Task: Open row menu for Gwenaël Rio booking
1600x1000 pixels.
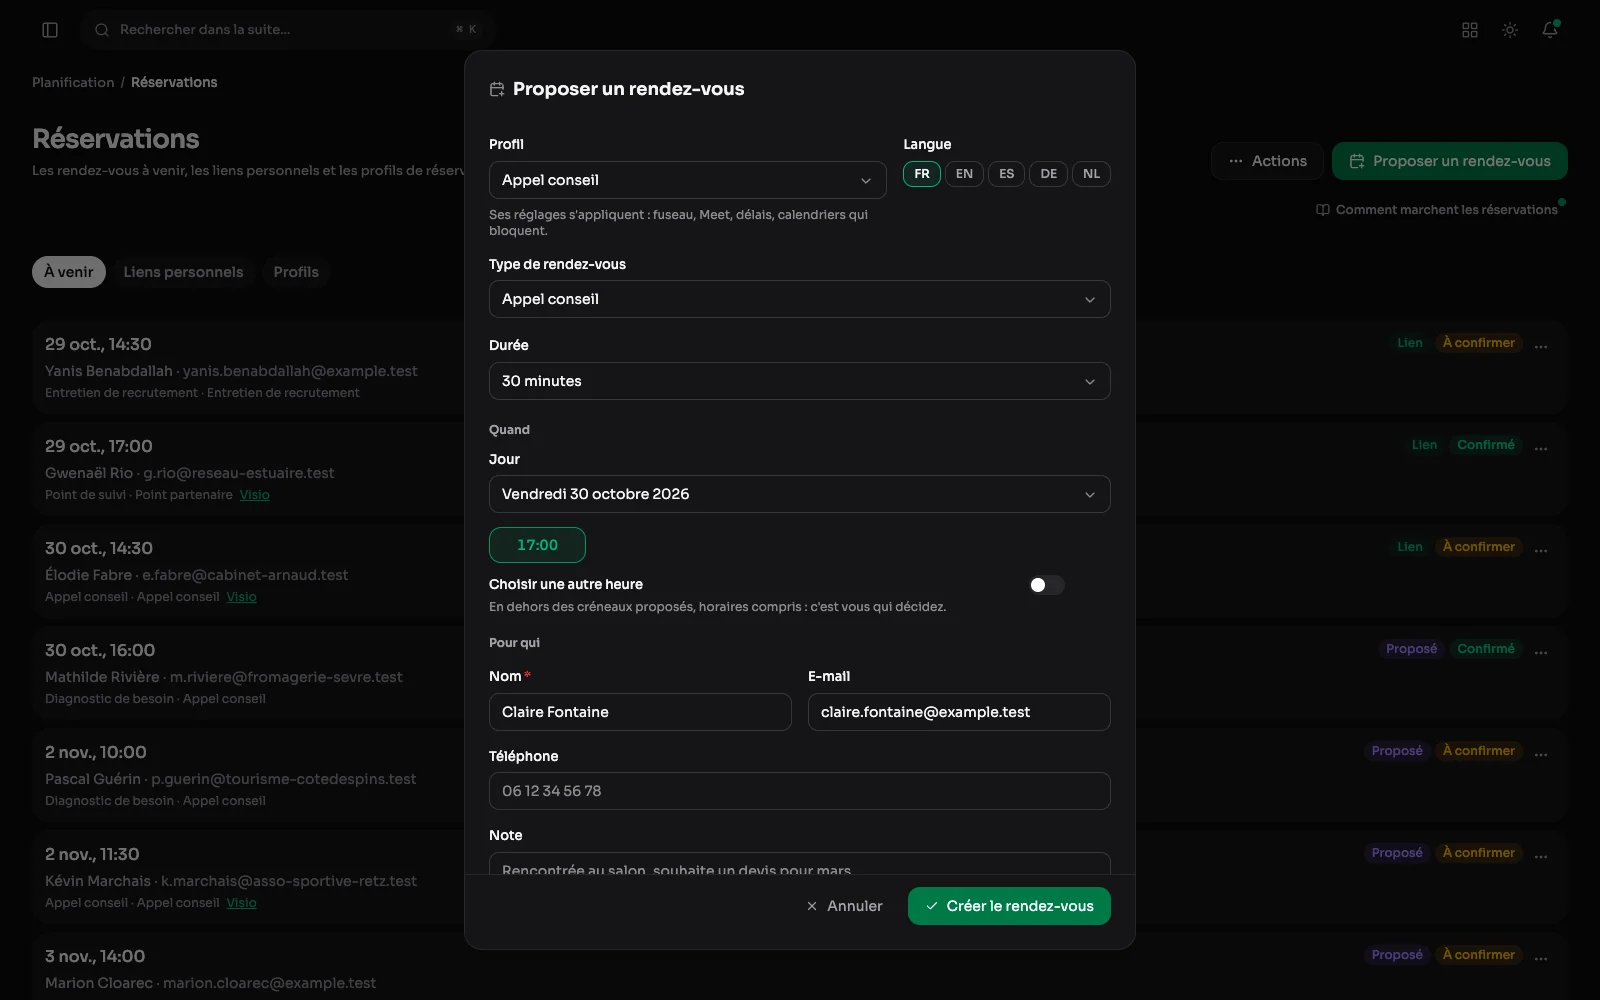Action: pos(1541,449)
